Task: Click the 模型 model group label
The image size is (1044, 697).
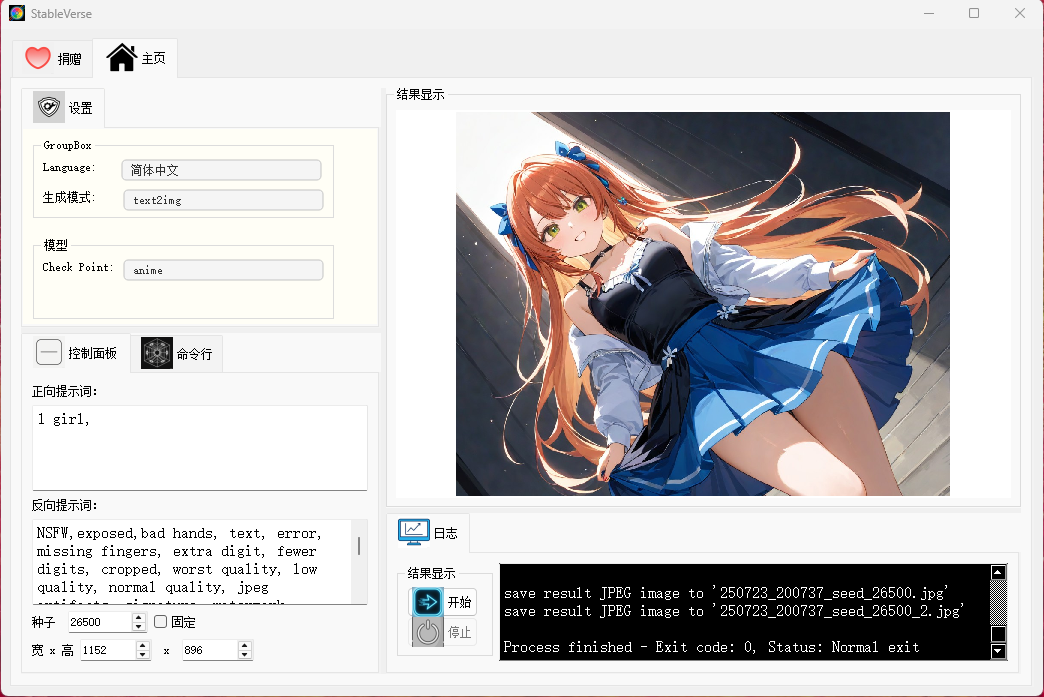Action: pyautogui.click(x=55, y=245)
